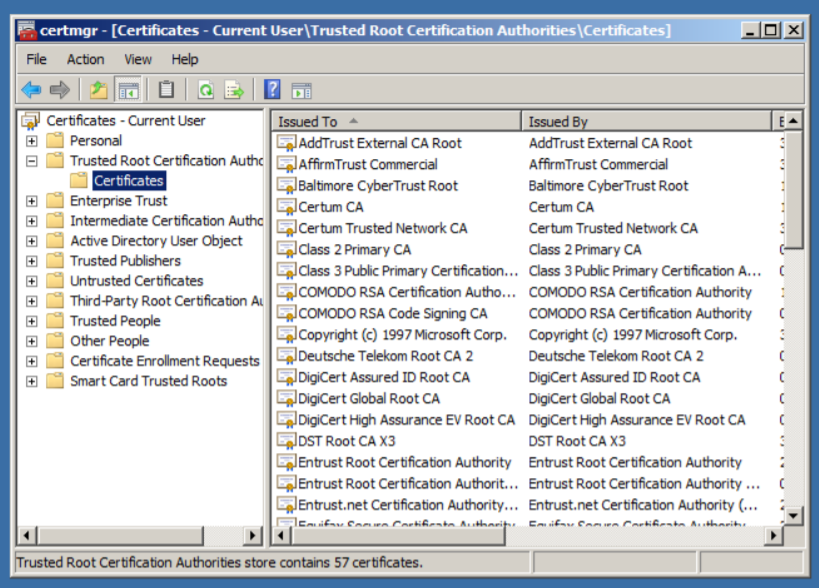
Task: Click right arrow of tree pane scrollbar
Action: (x=253, y=535)
